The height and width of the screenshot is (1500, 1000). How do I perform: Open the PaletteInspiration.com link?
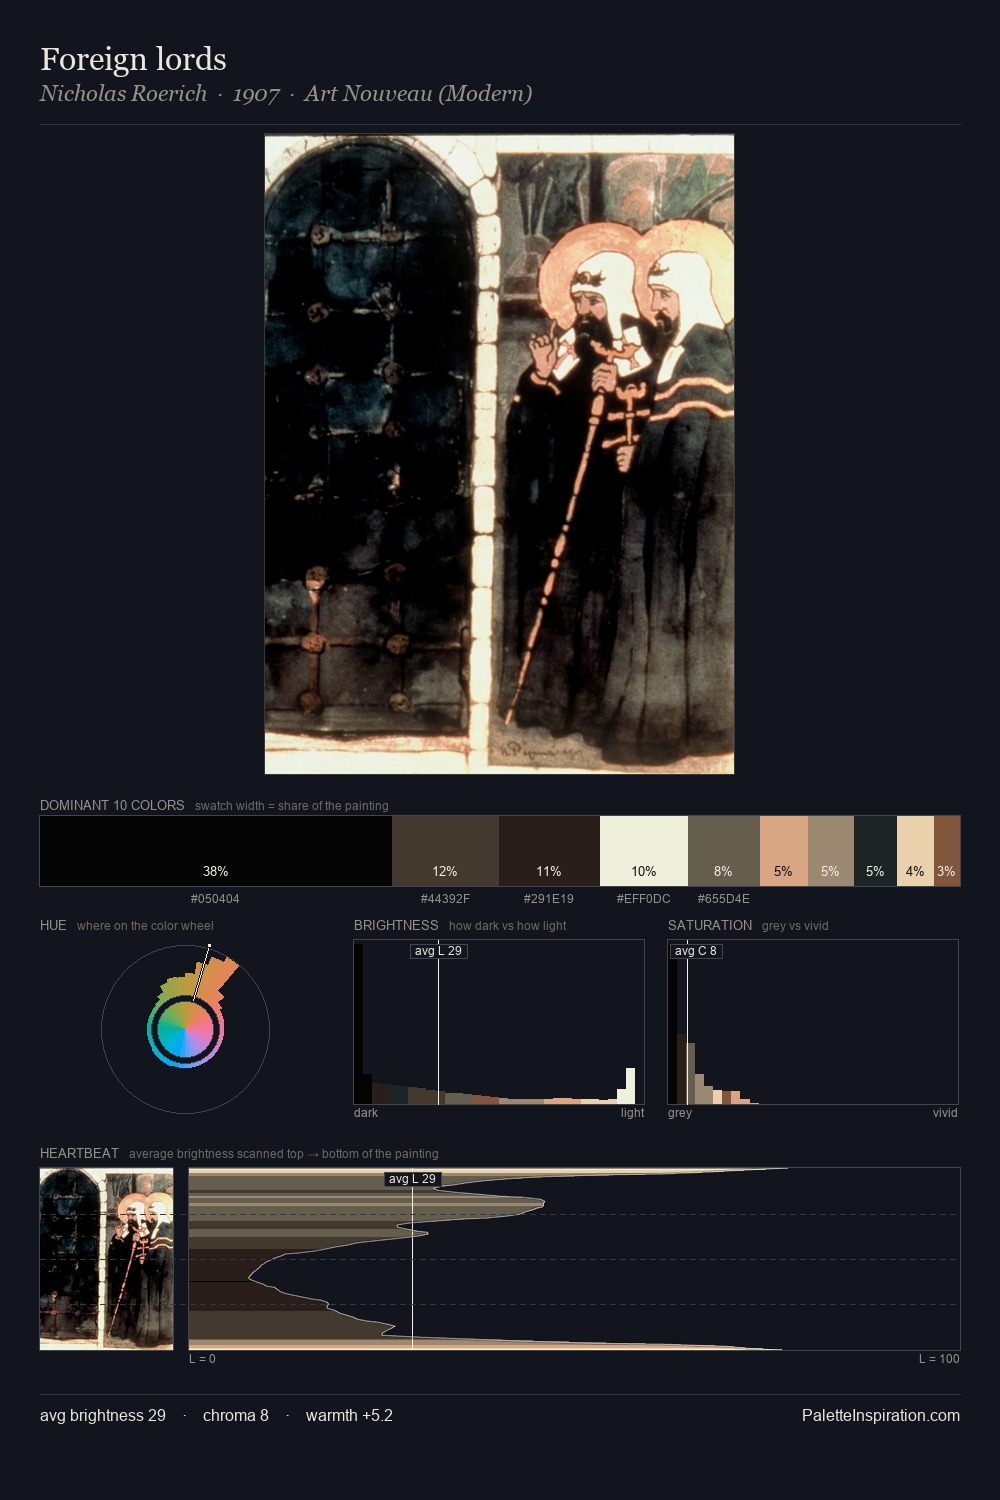tap(881, 1415)
